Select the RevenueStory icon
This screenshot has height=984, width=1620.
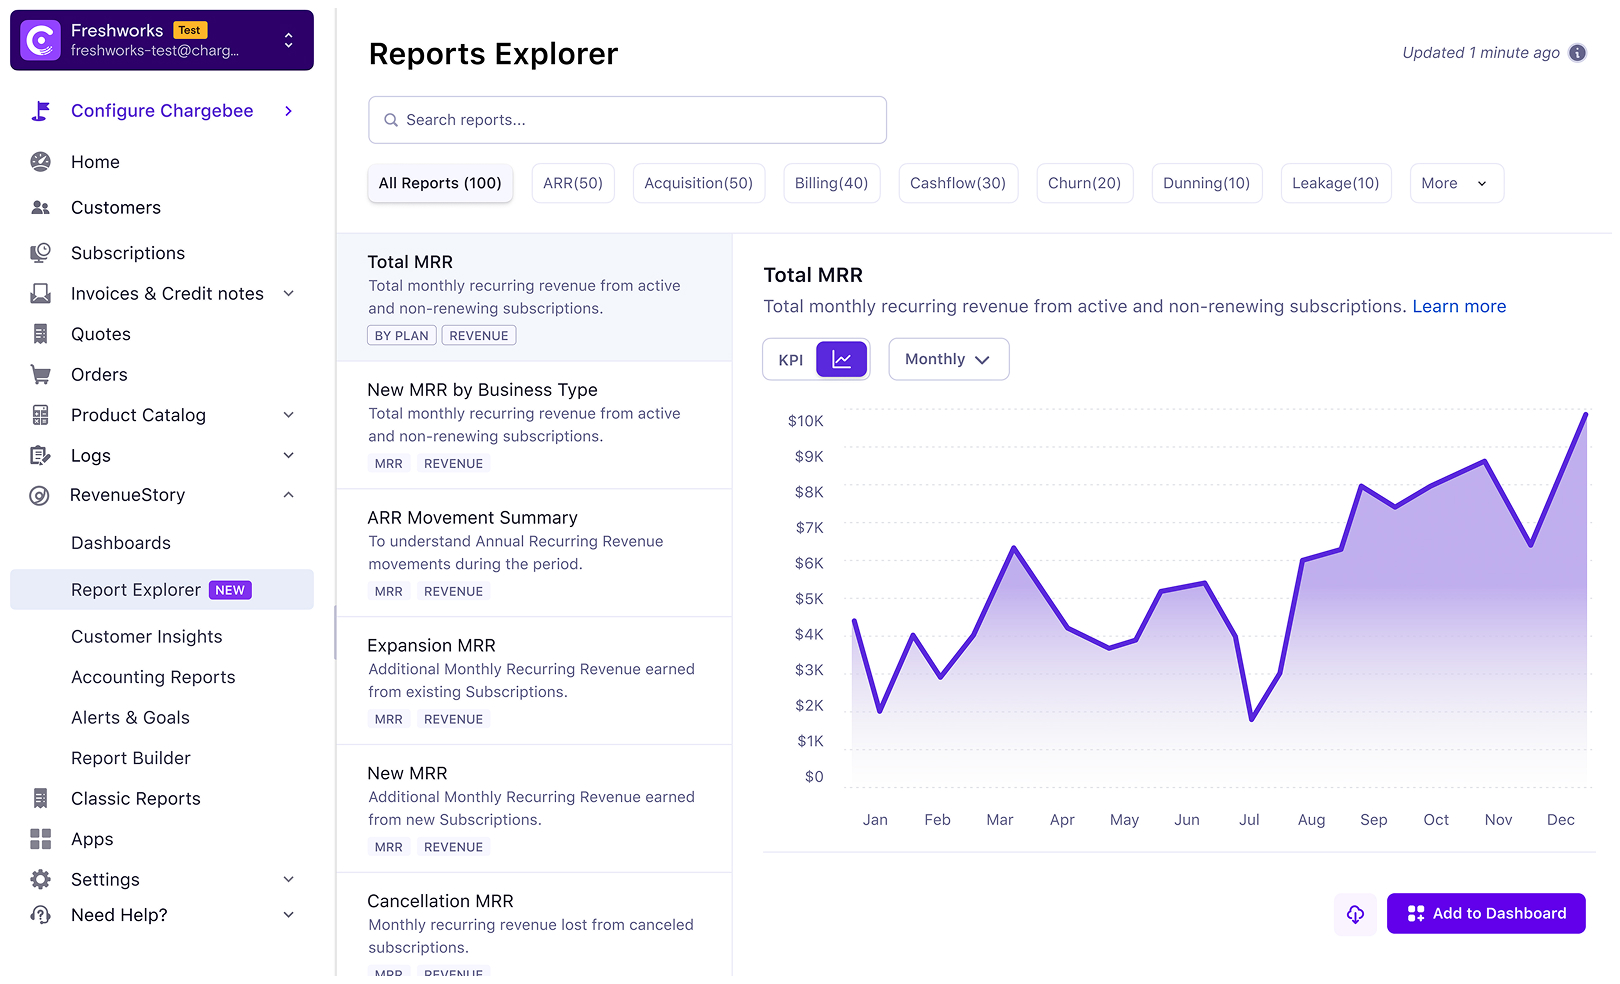(40, 494)
